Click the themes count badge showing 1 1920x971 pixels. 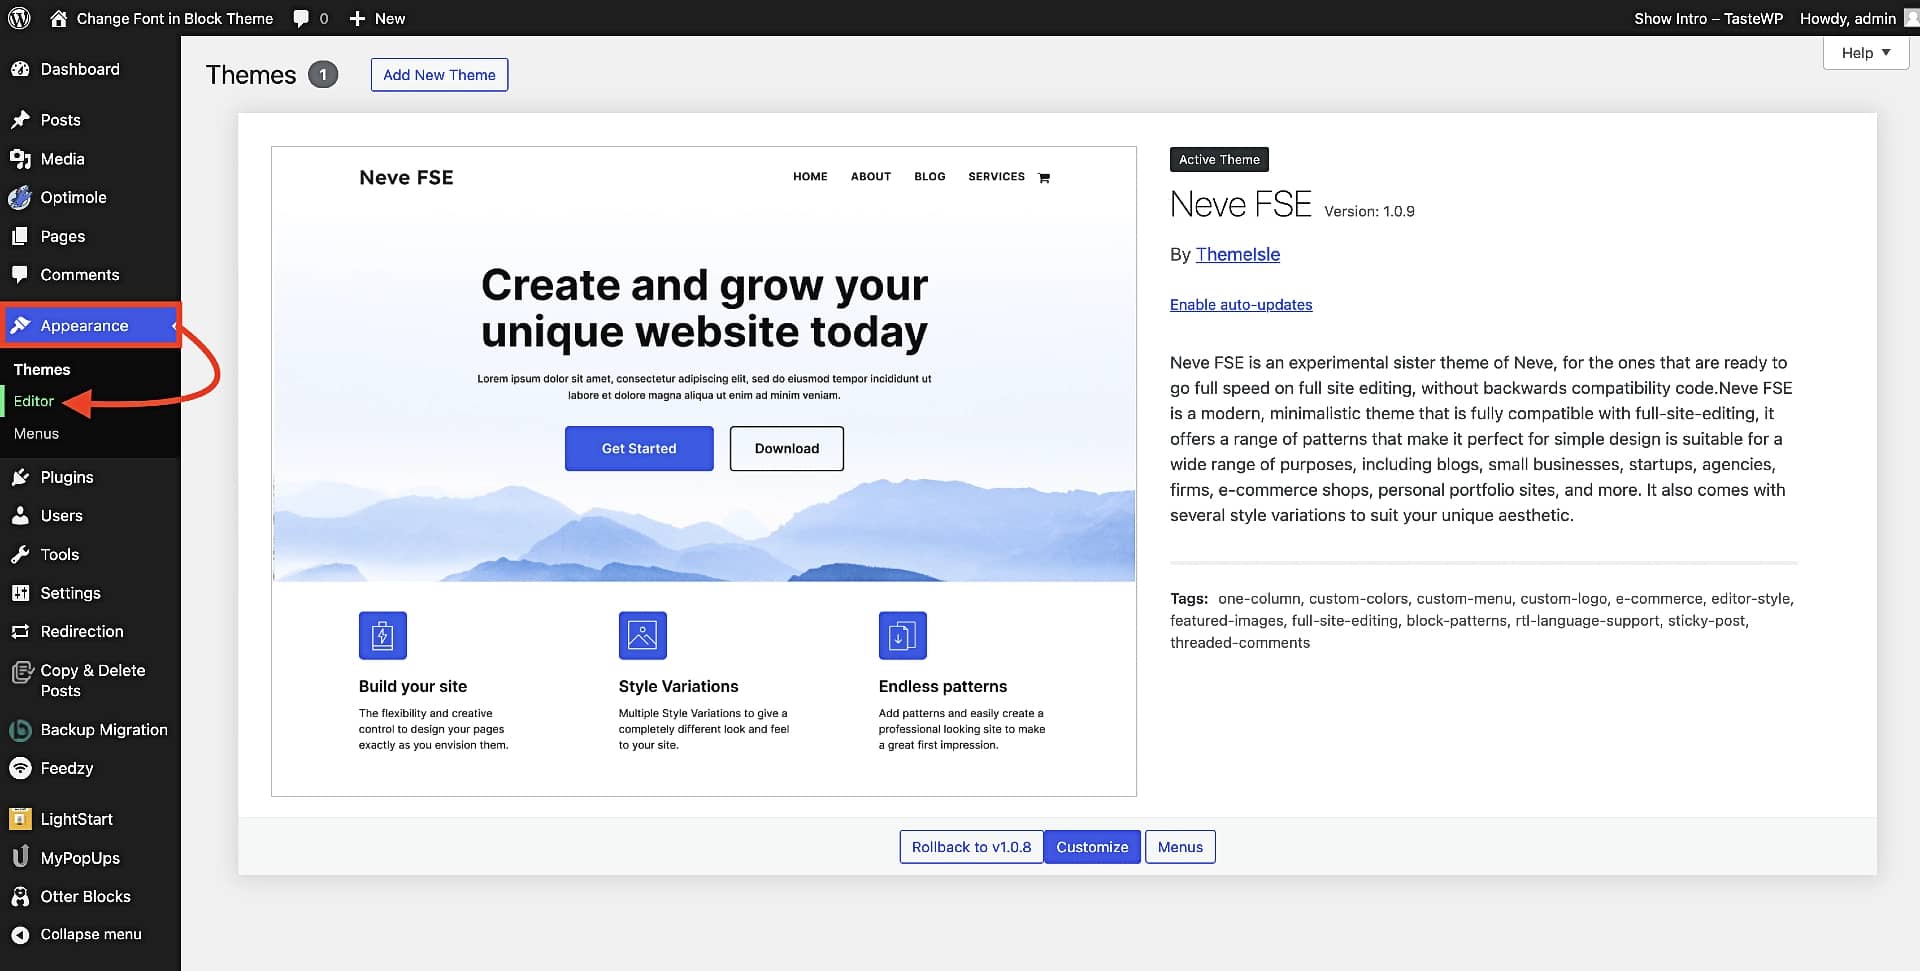tap(323, 75)
